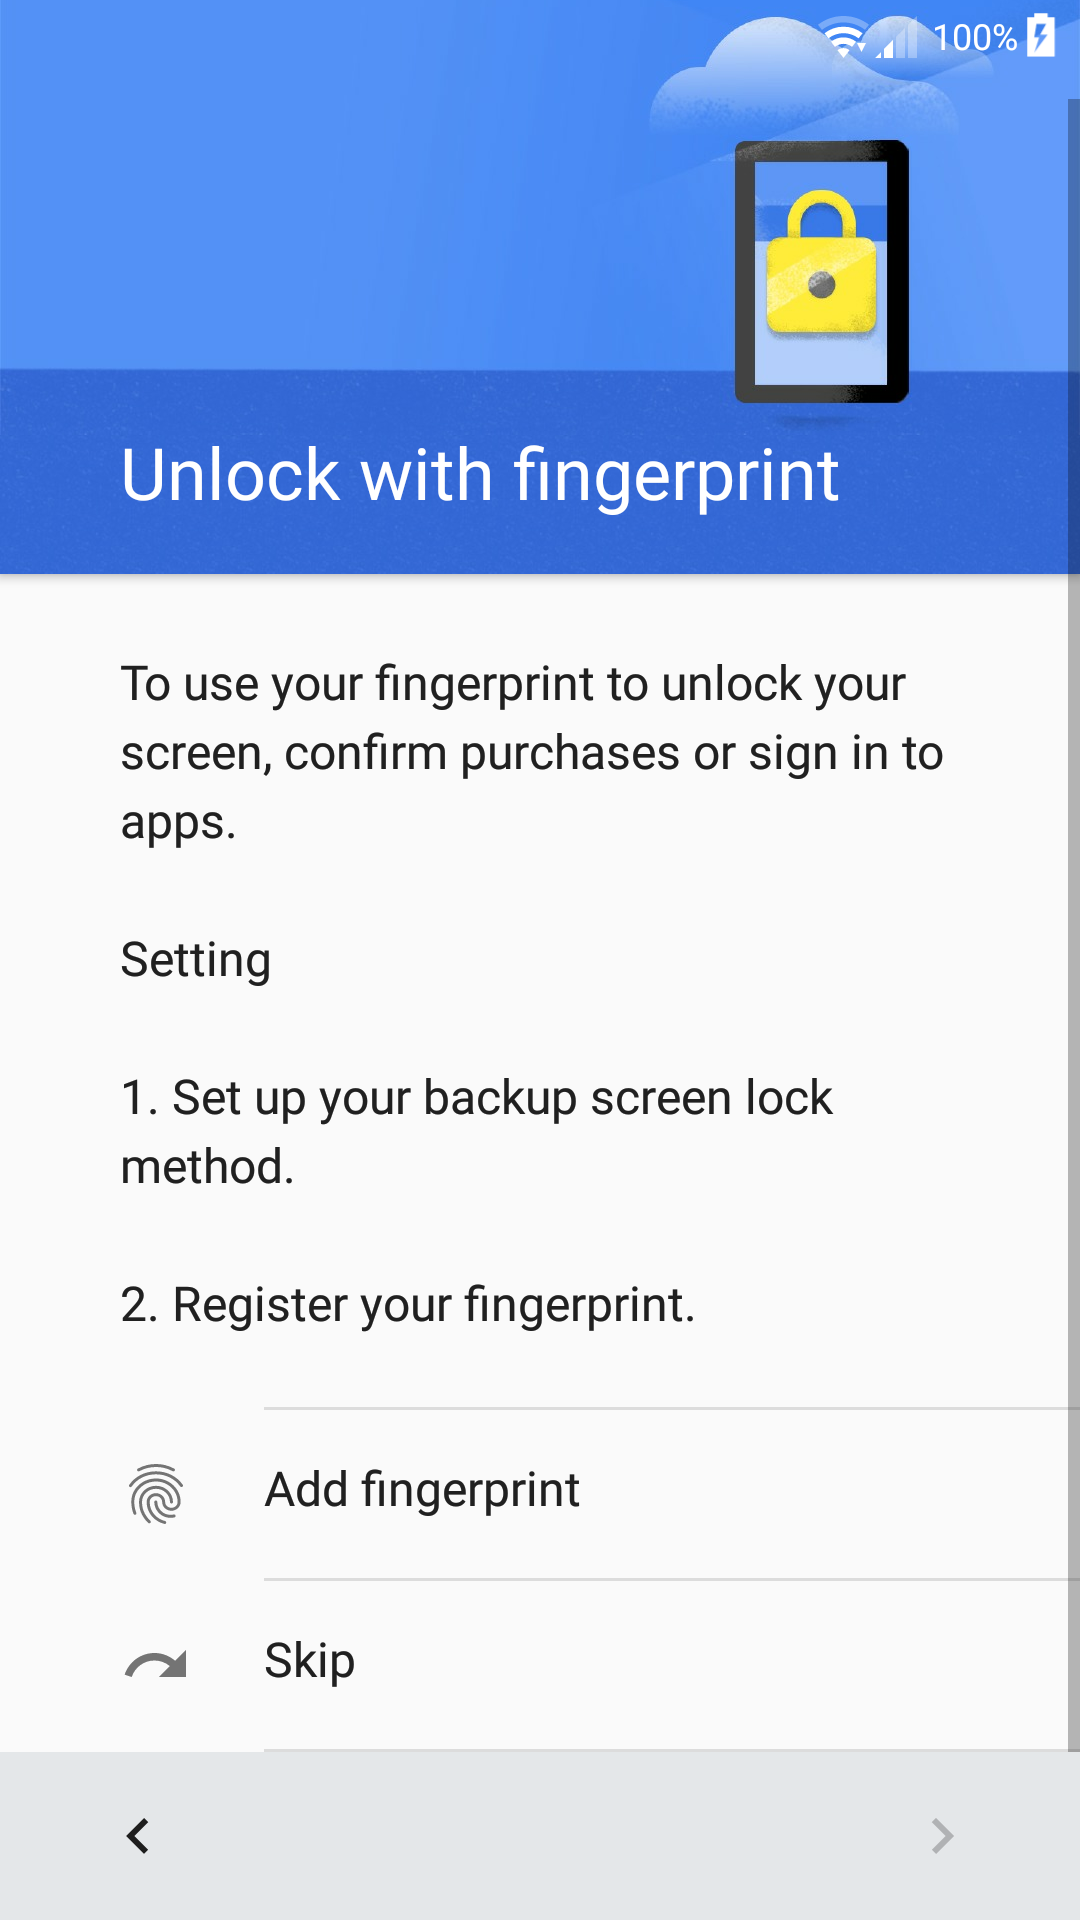This screenshot has height=1920, width=1080.
Task: Tap the intro paragraph about fingerprint use
Action: [532, 753]
